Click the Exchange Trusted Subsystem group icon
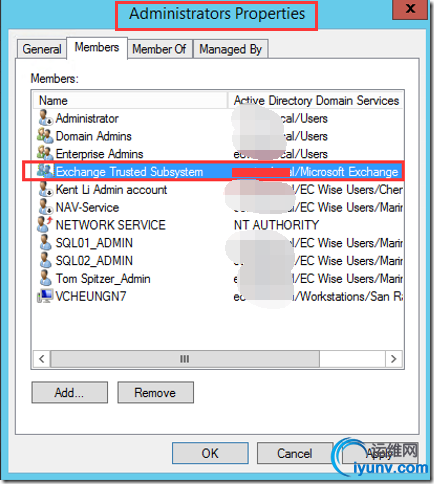 click(45, 171)
